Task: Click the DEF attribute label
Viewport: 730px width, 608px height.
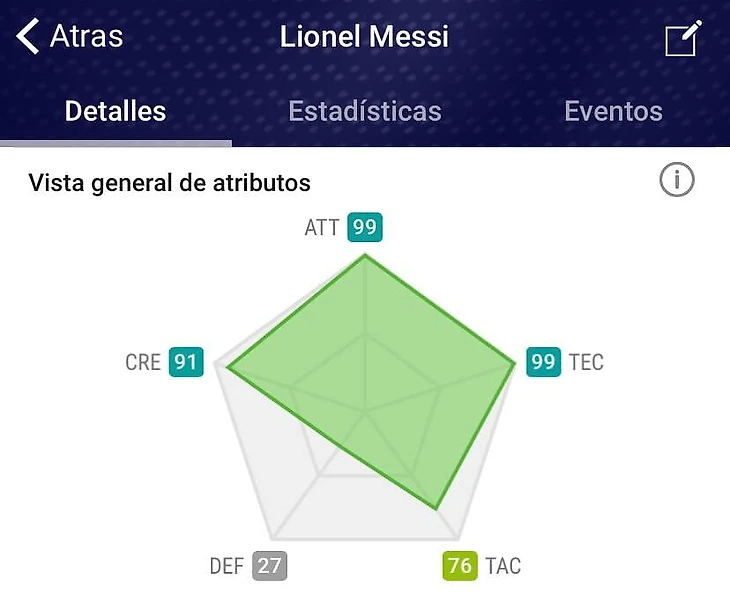Action: pos(227,566)
